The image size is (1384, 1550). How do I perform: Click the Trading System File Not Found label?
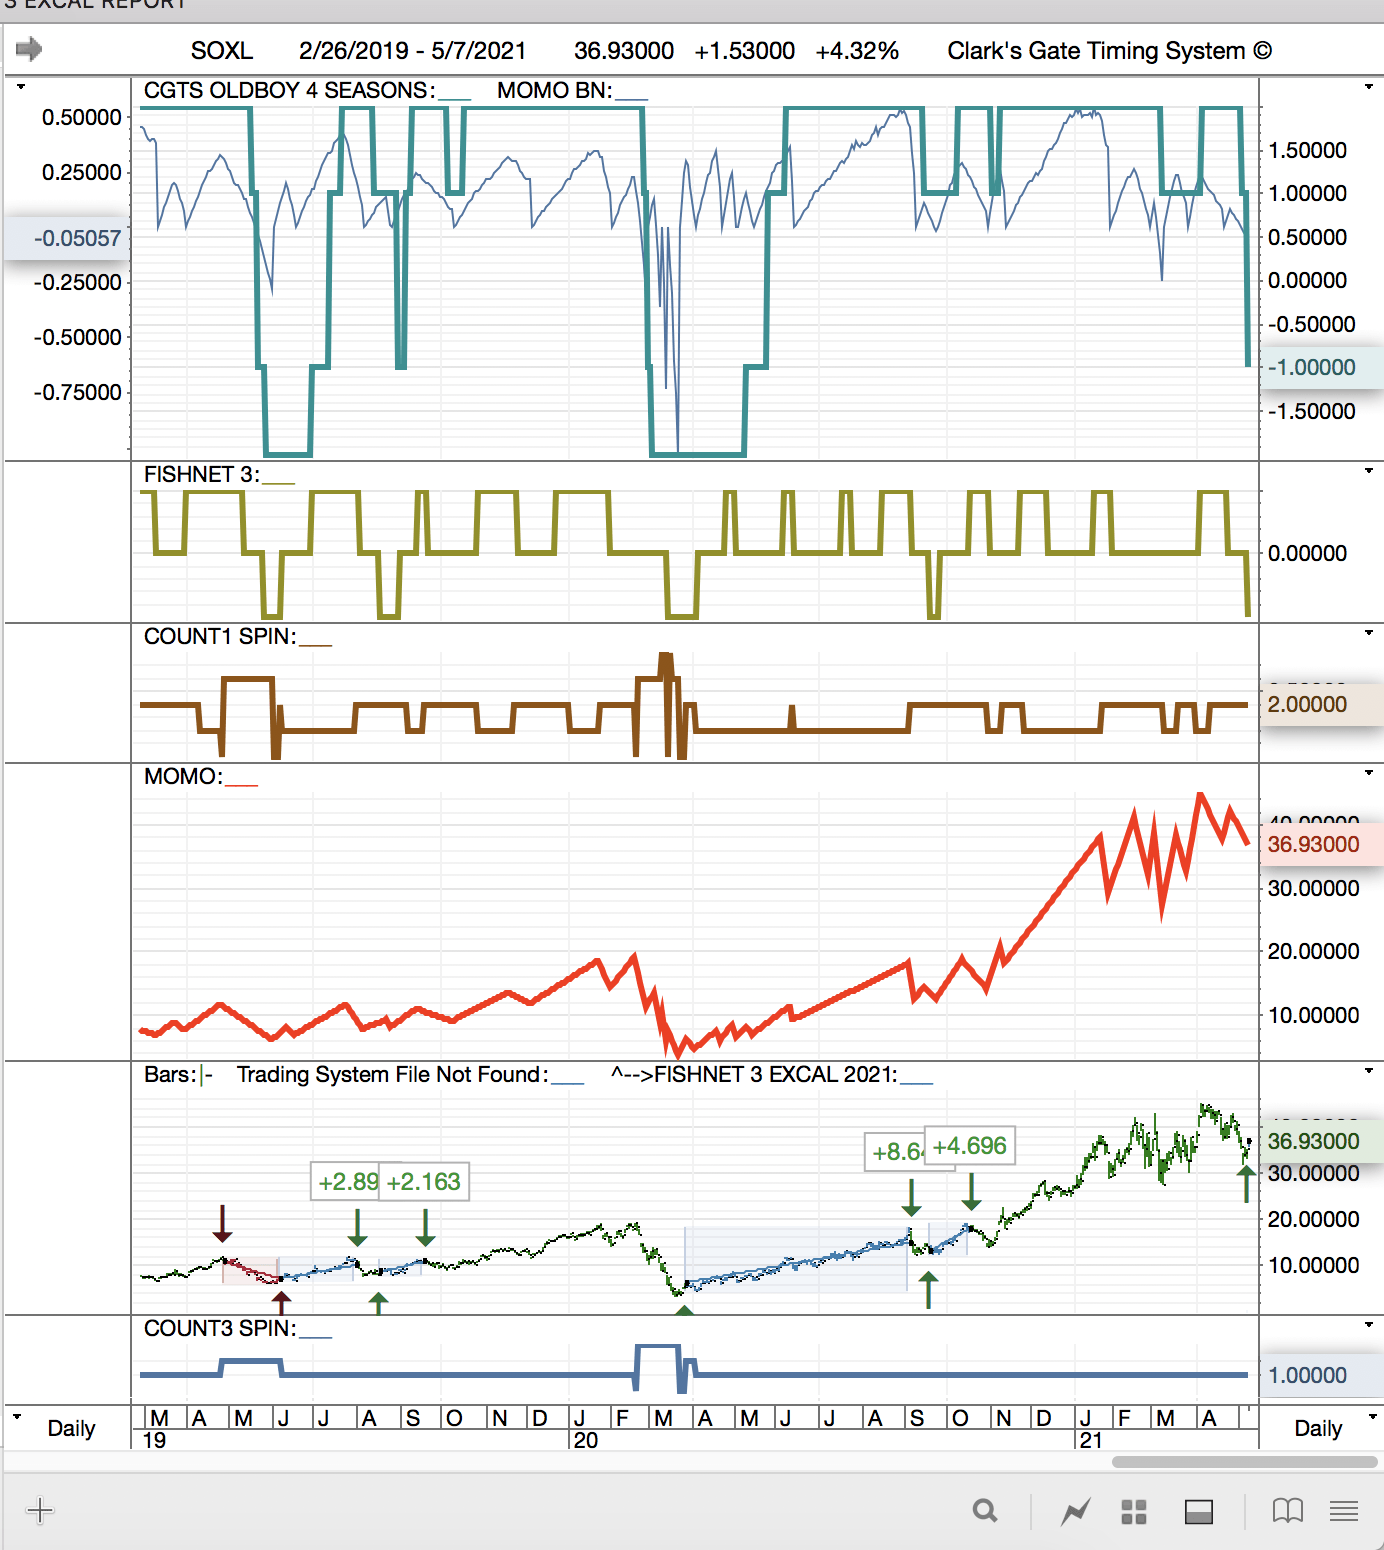[393, 1074]
